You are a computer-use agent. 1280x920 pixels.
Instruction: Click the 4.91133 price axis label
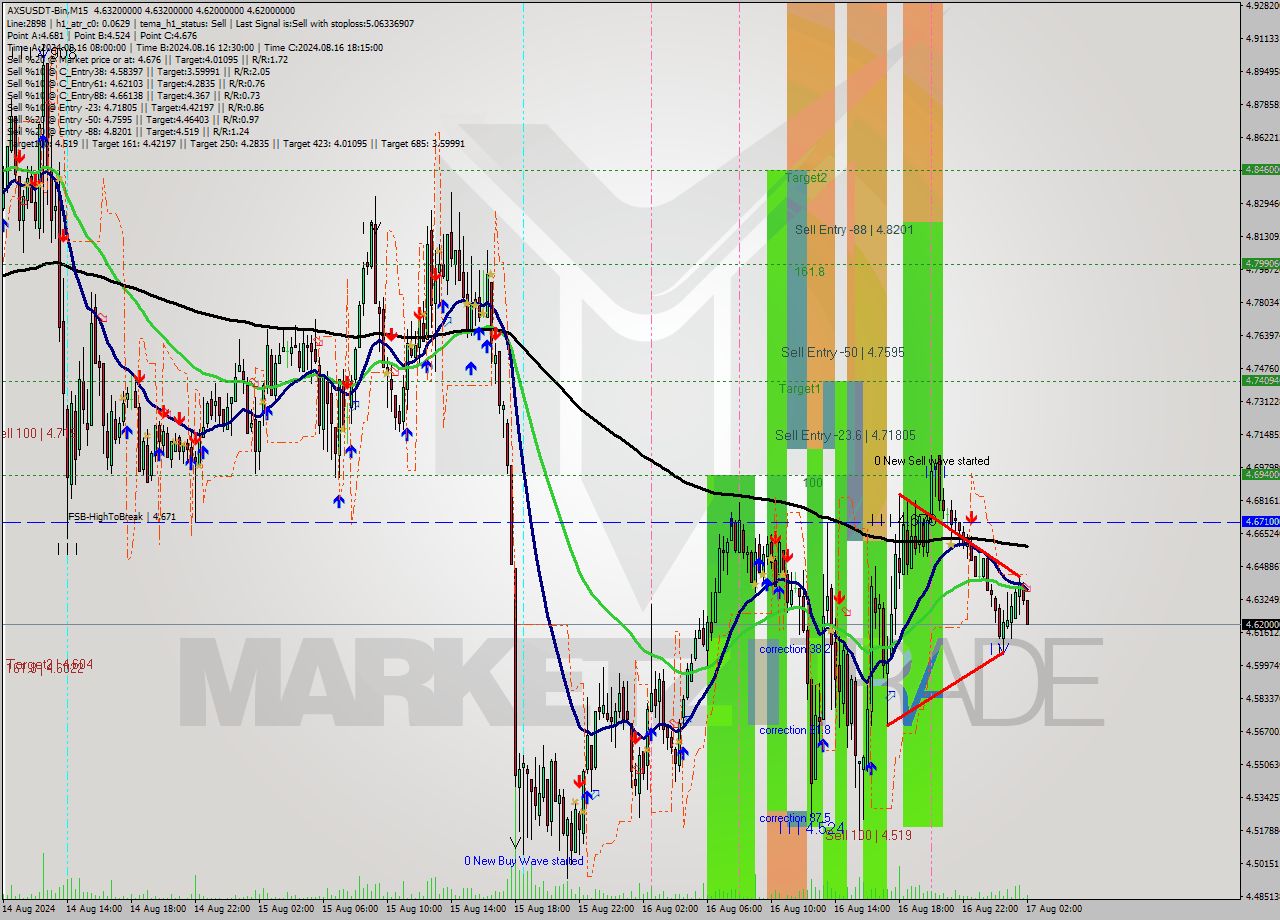coord(1262,38)
